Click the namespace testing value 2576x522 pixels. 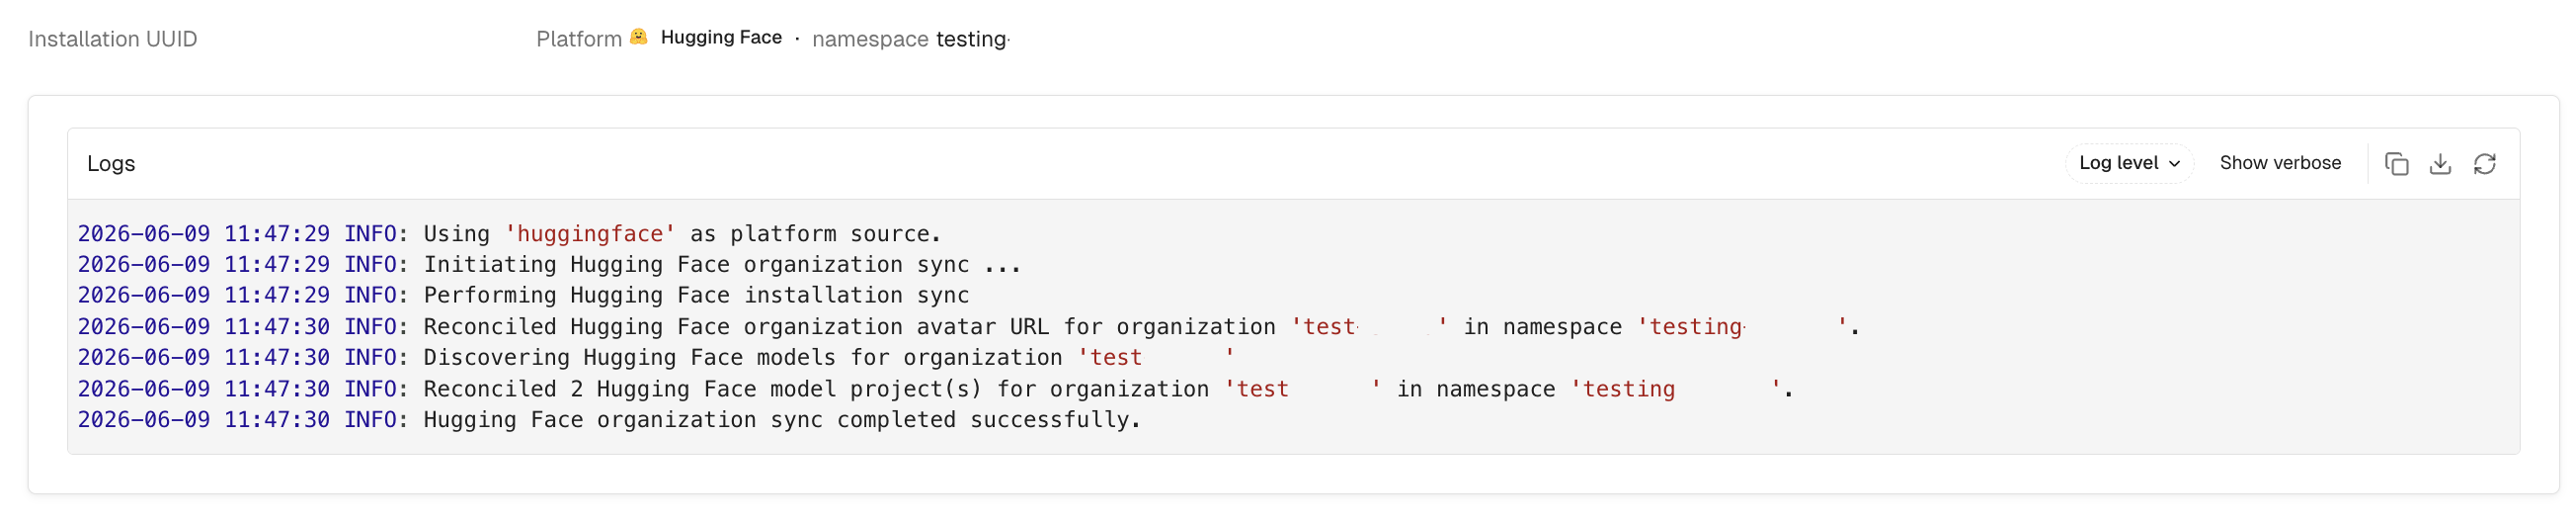click(x=971, y=39)
